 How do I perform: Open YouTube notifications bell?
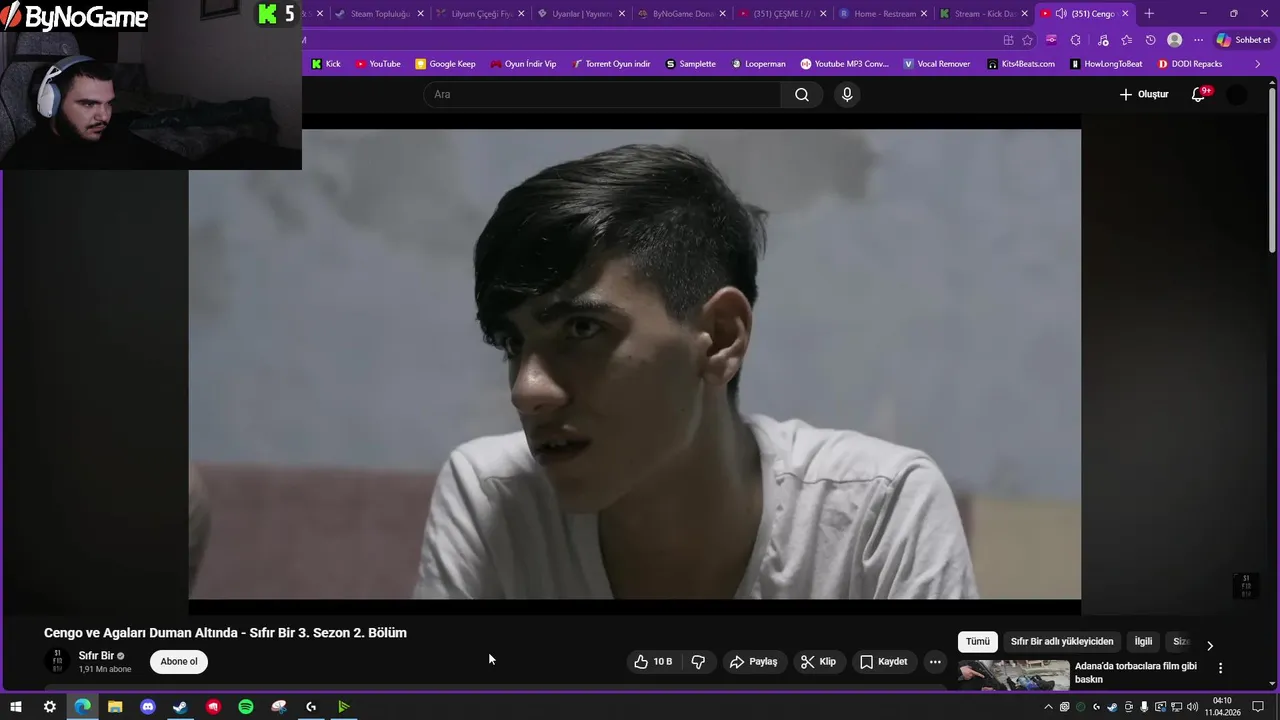[1198, 94]
